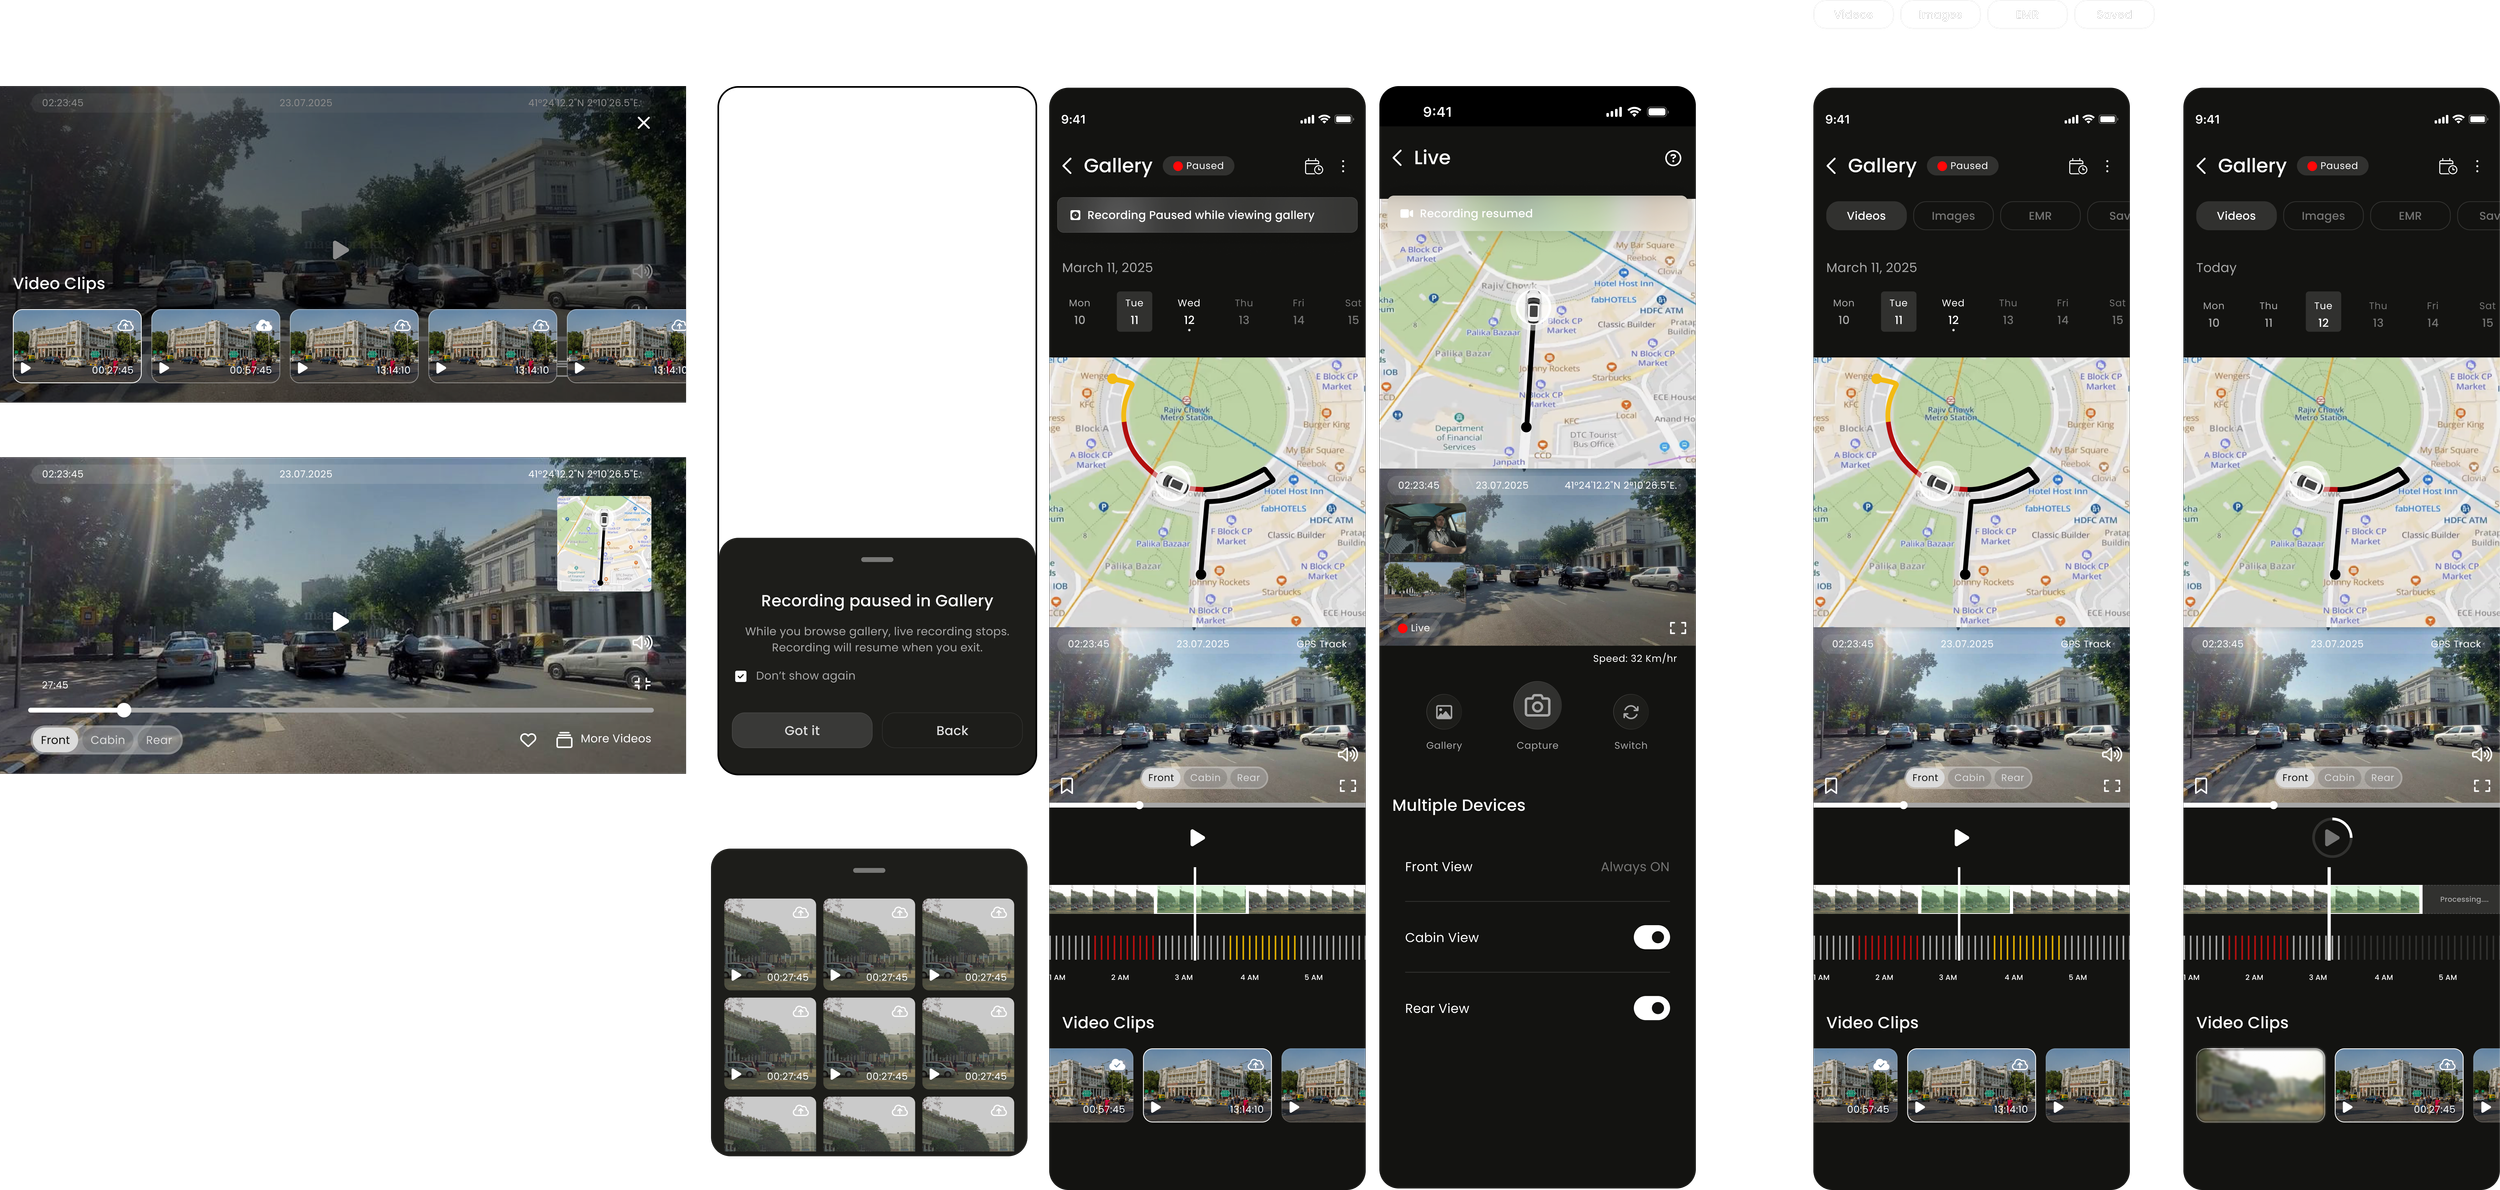Open three-dot menu in first Gallery header

(x=1343, y=167)
